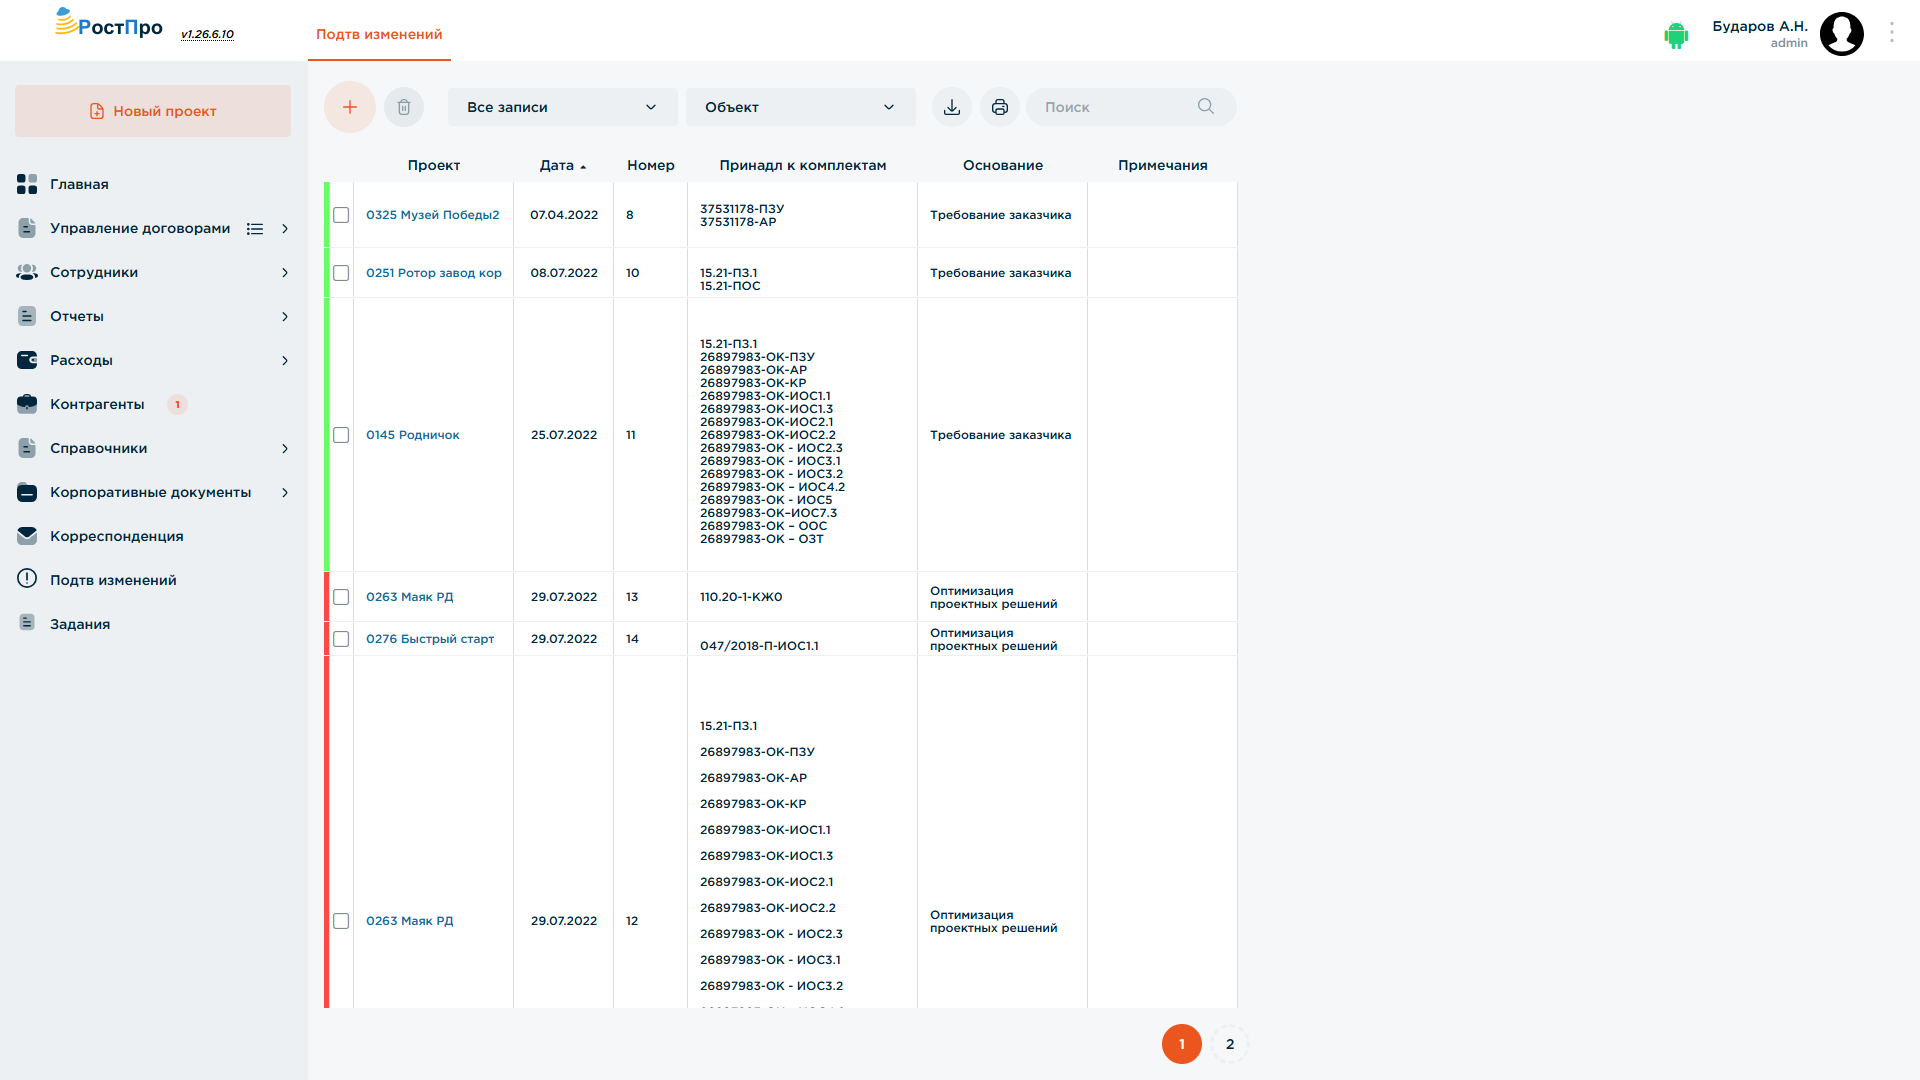This screenshot has height=1080, width=1920.
Task: Open Корреспонденция in the sidebar
Action: [x=117, y=536]
